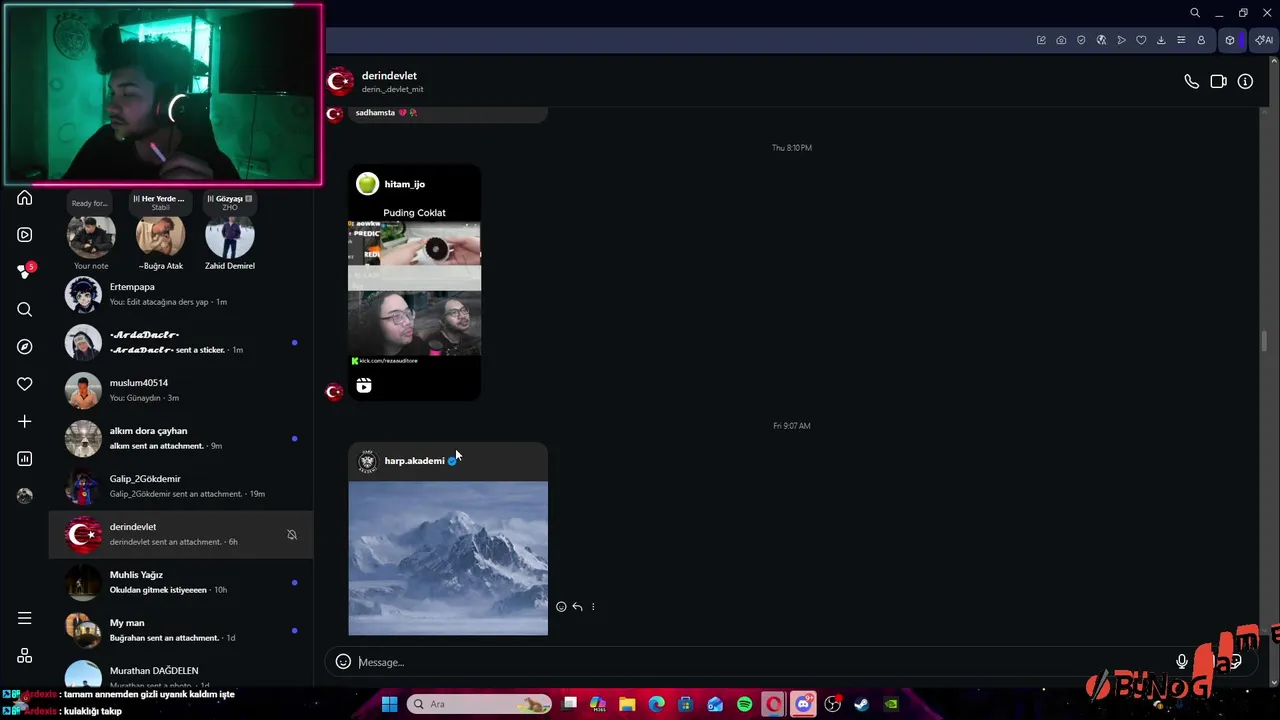Image resolution: width=1280 pixels, height=720 pixels.
Task: Open the Windows Start menu
Action: tap(389, 704)
